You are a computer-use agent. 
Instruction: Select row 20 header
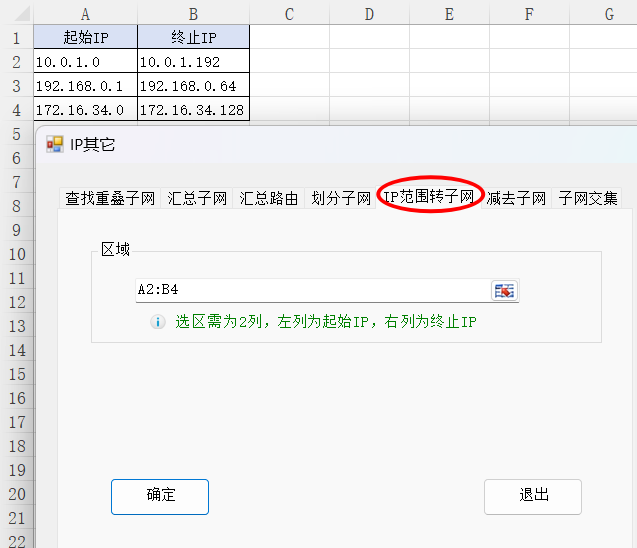click(17, 494)
